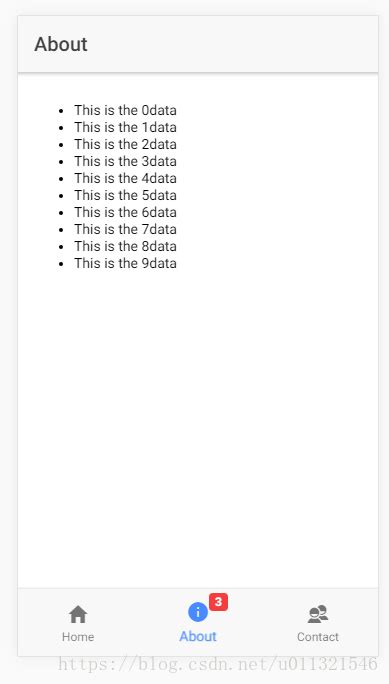This screenshot has width=389, height=684.
Task: Tap the Home house icon
Action: coord(78,614)
